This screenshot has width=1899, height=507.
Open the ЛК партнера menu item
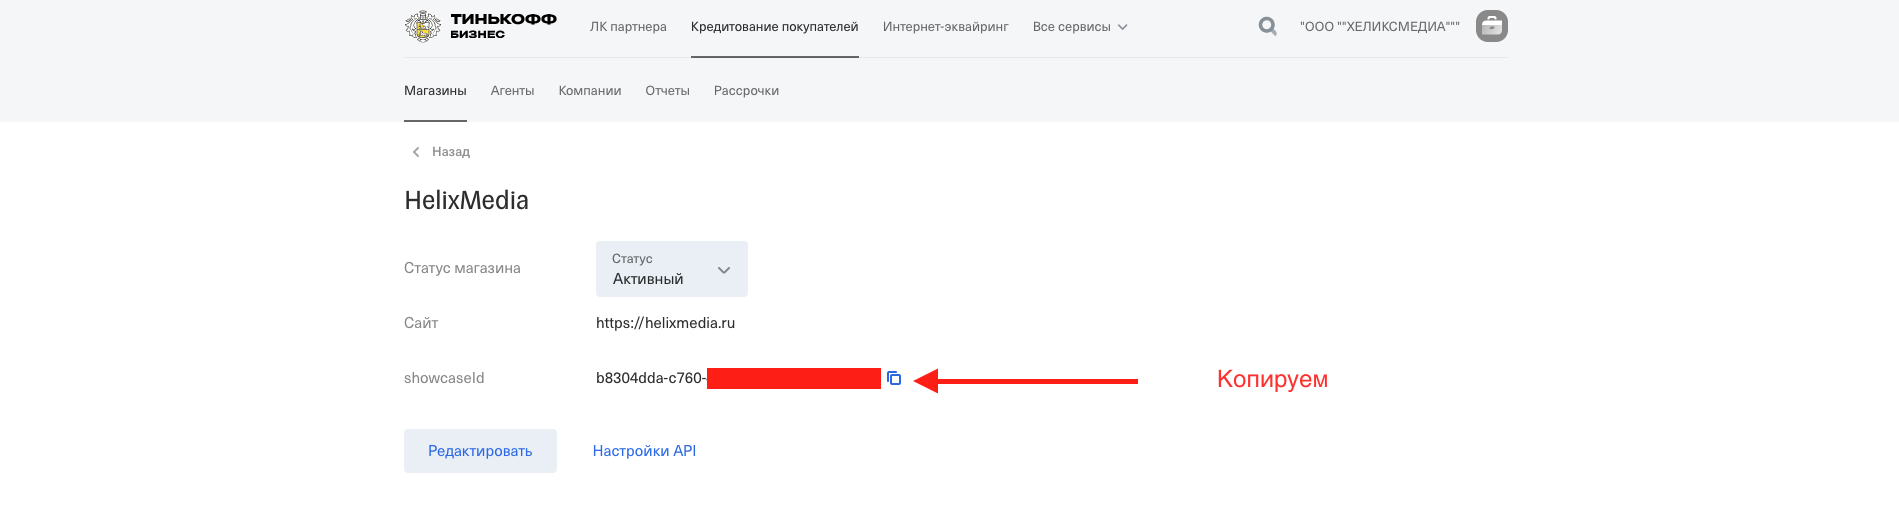pos(628,27)
